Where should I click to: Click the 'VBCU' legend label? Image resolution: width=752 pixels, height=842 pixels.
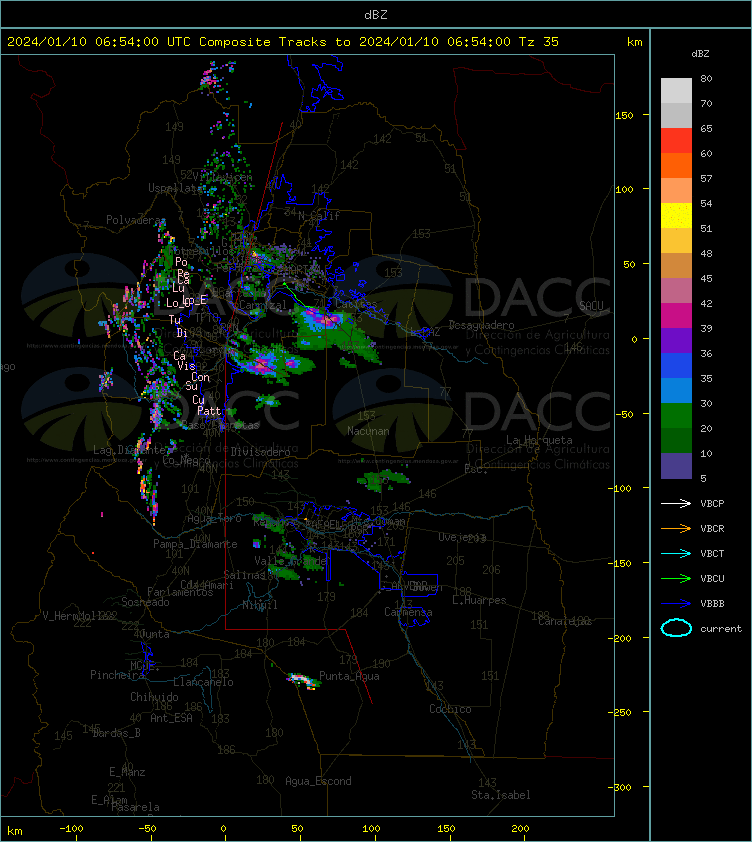[712, 578]
